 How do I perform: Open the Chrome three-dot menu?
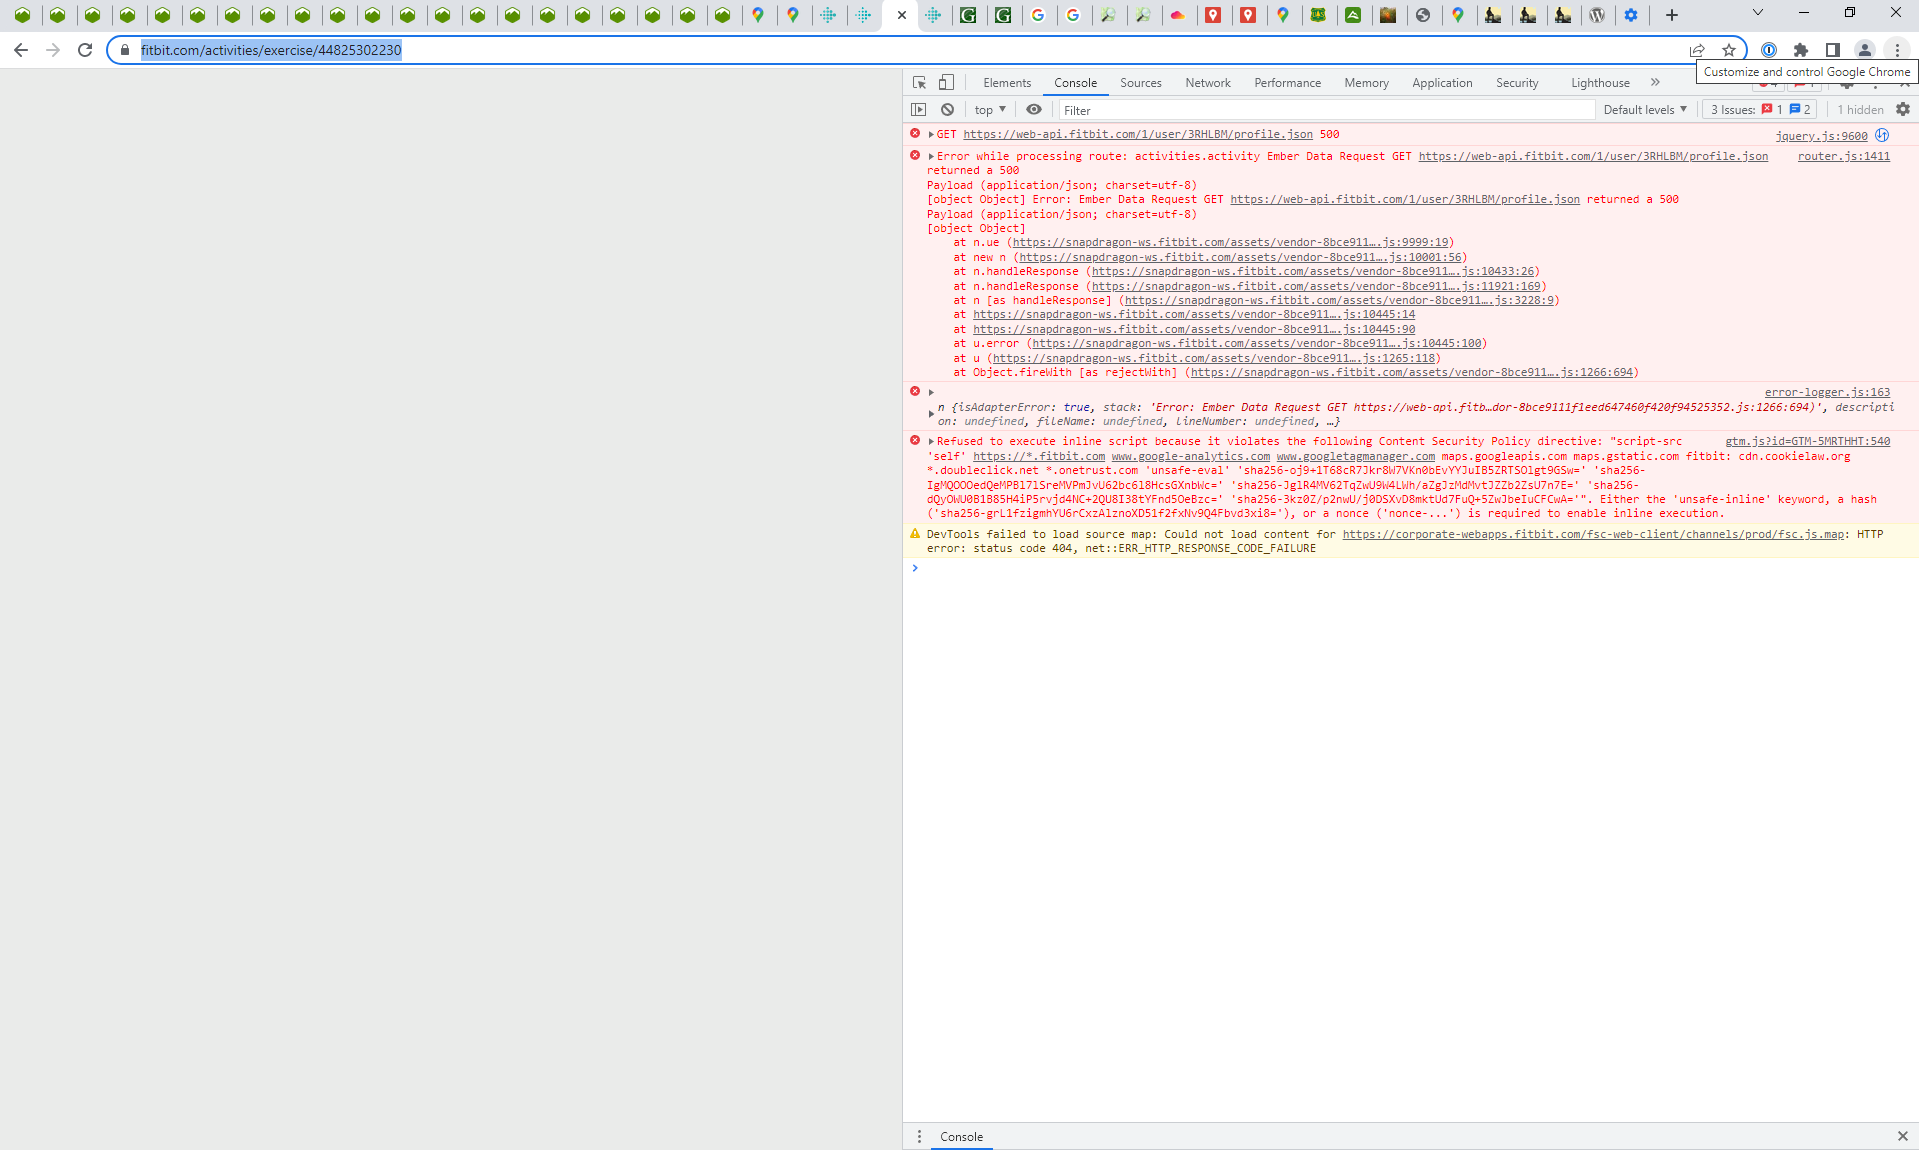pos(1897,50)
